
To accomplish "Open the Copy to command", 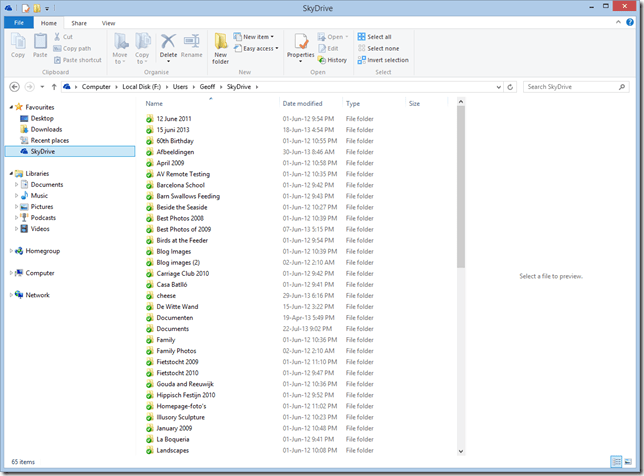I will [x=142, y=48].
